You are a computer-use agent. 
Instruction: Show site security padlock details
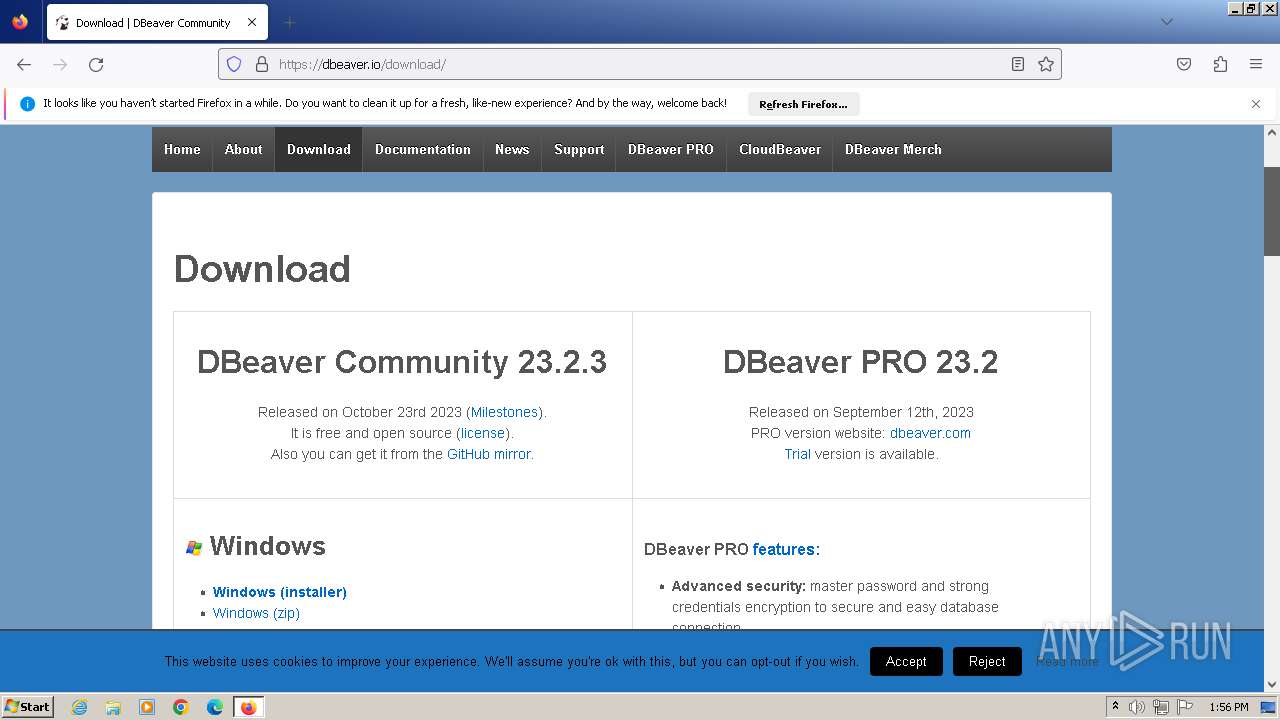click(262, 64)
